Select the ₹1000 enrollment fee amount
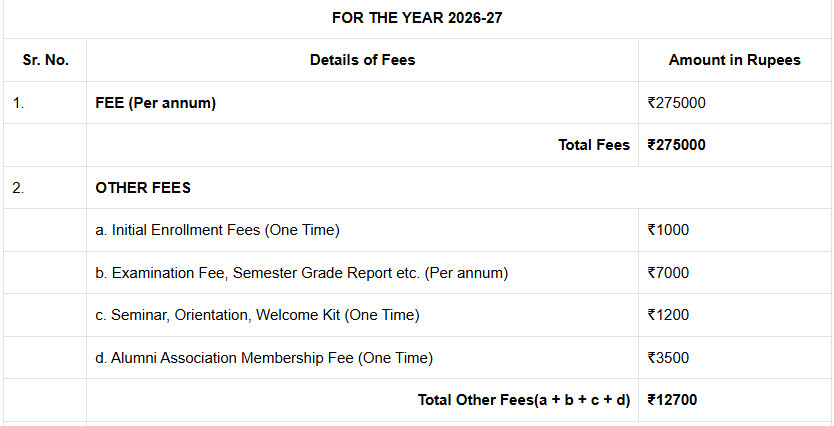The image size is (834, 426). (668, 230)
